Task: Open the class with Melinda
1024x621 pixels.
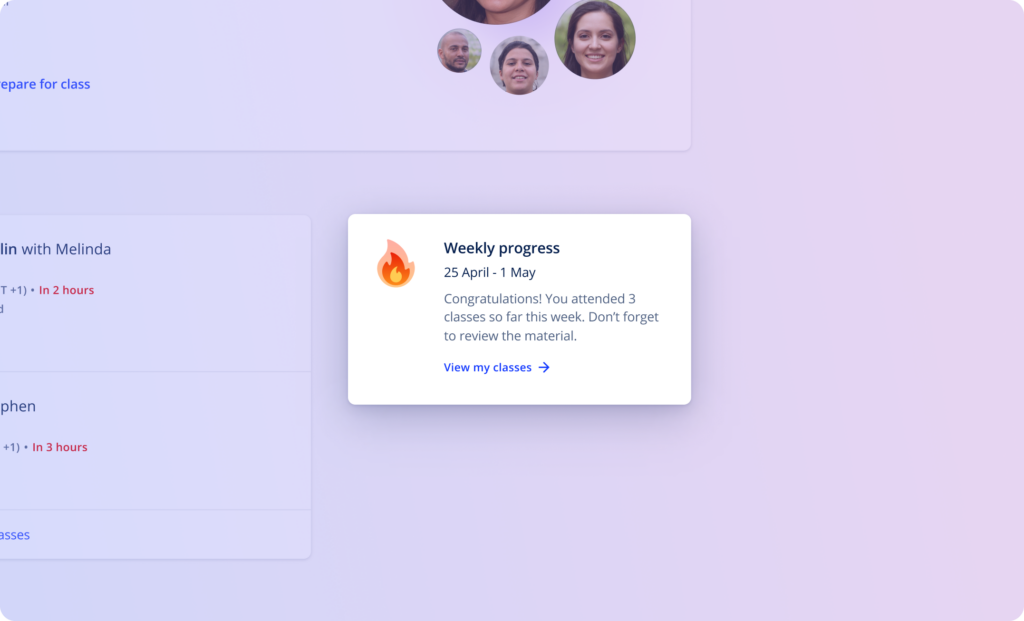Action: pos(155,293)
